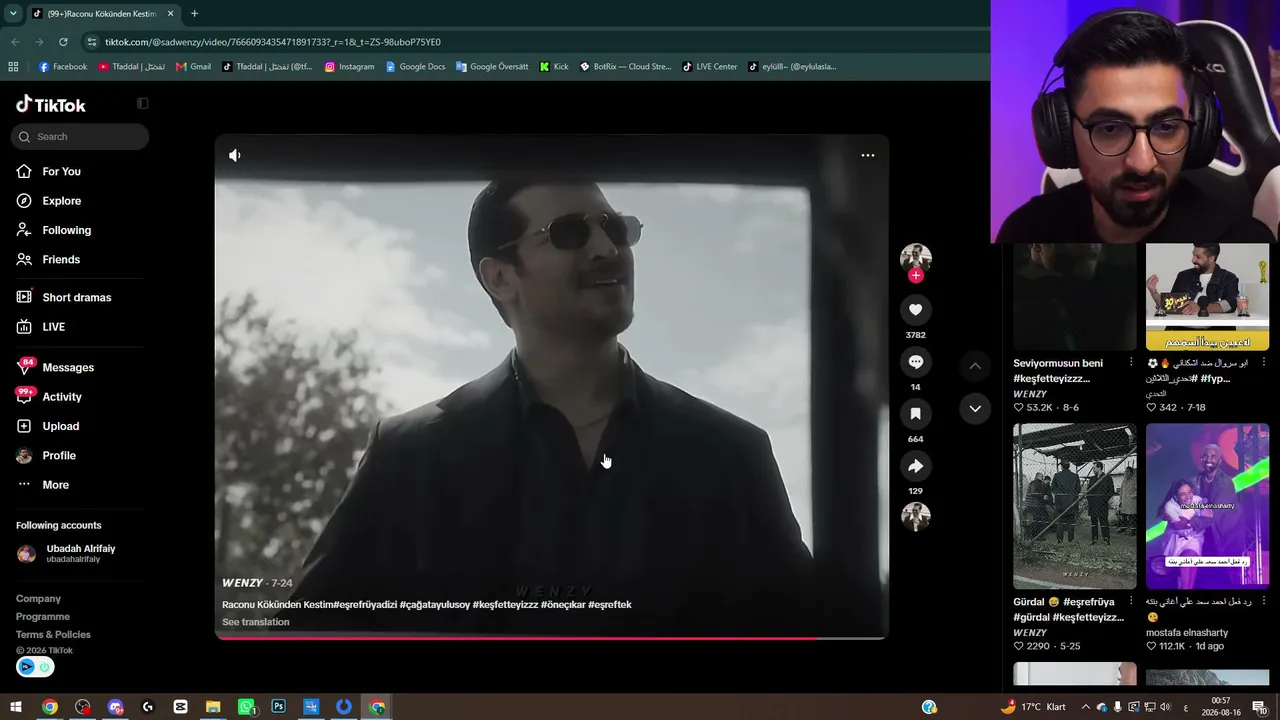Open the Google Docs bookmark
1280x720 pixels.
pyautogui.click(x=415, y=67)
